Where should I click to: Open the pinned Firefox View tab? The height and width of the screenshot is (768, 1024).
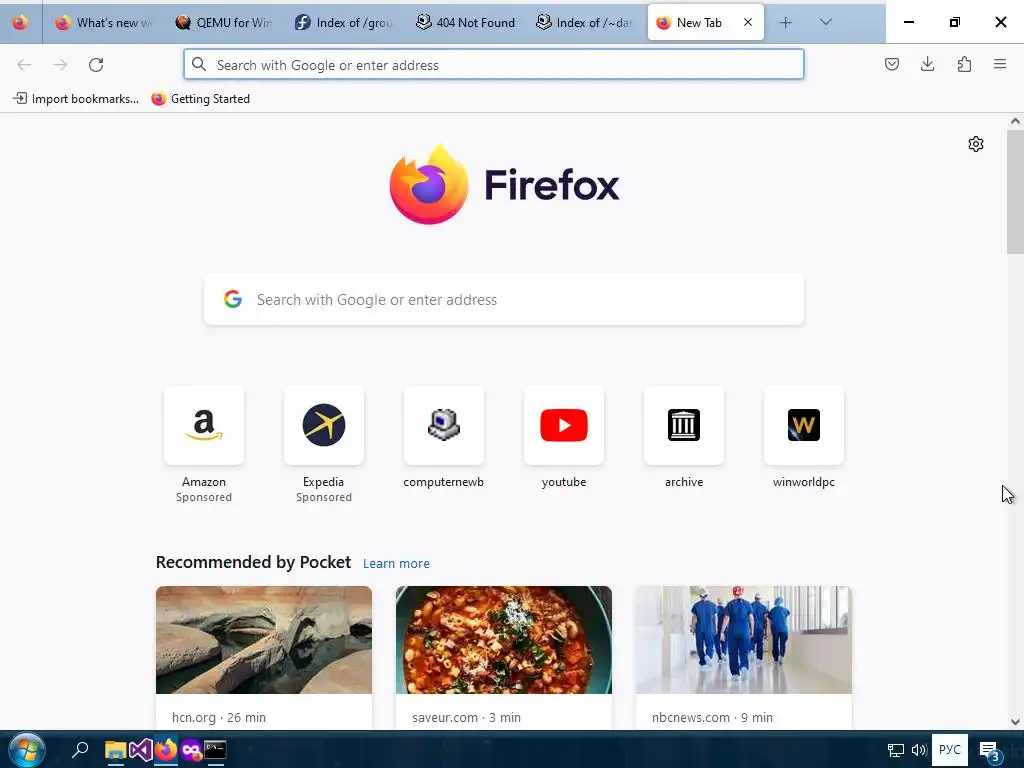click(x=20, y=22)
